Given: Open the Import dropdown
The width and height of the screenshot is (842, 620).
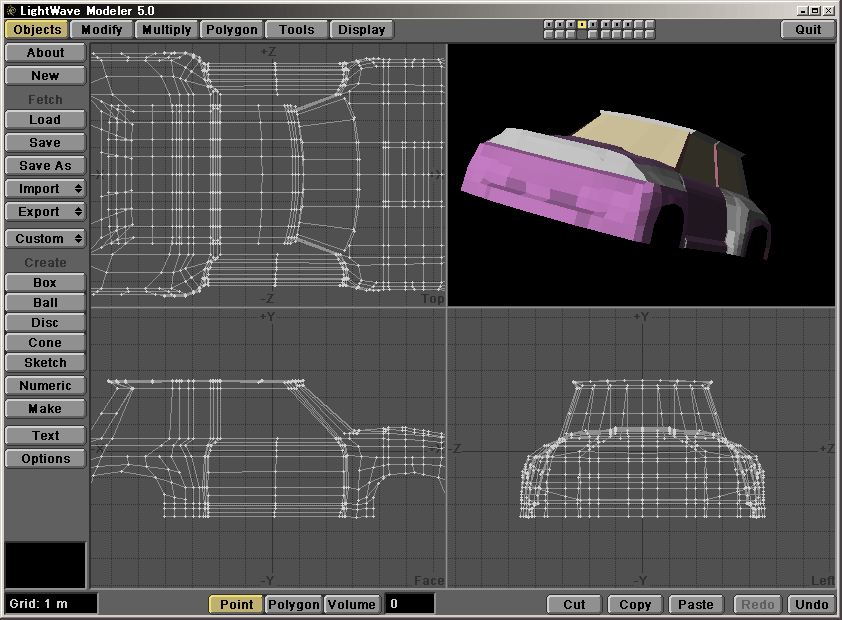Looking at the screenshot, I should tap(45, 189).
